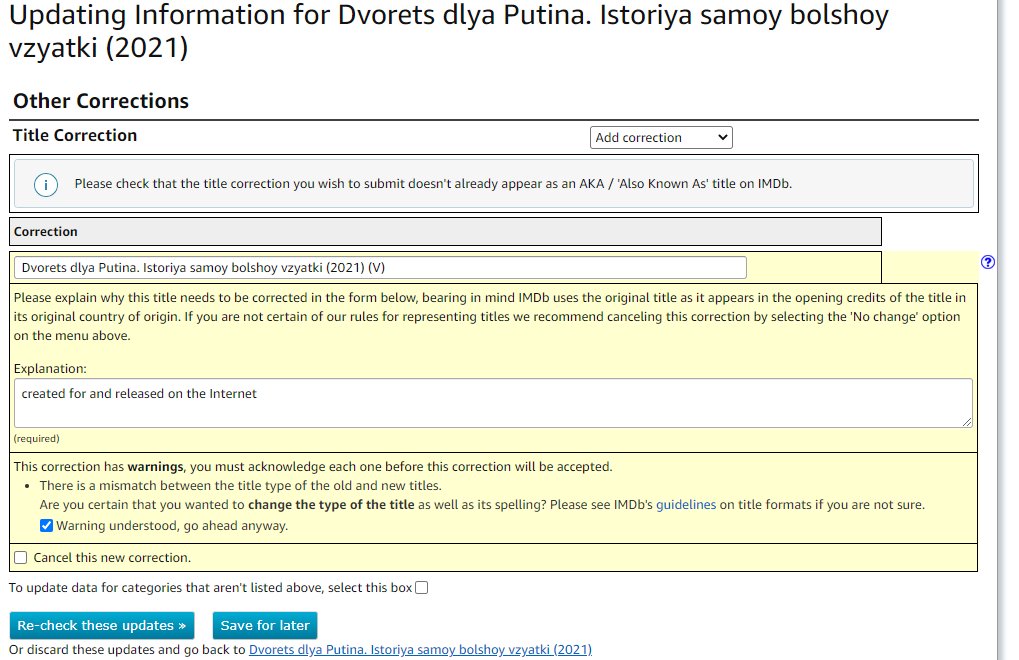Focus the Explanation text area
This screenshot has width=1019, height=660.
click(490, 402)
